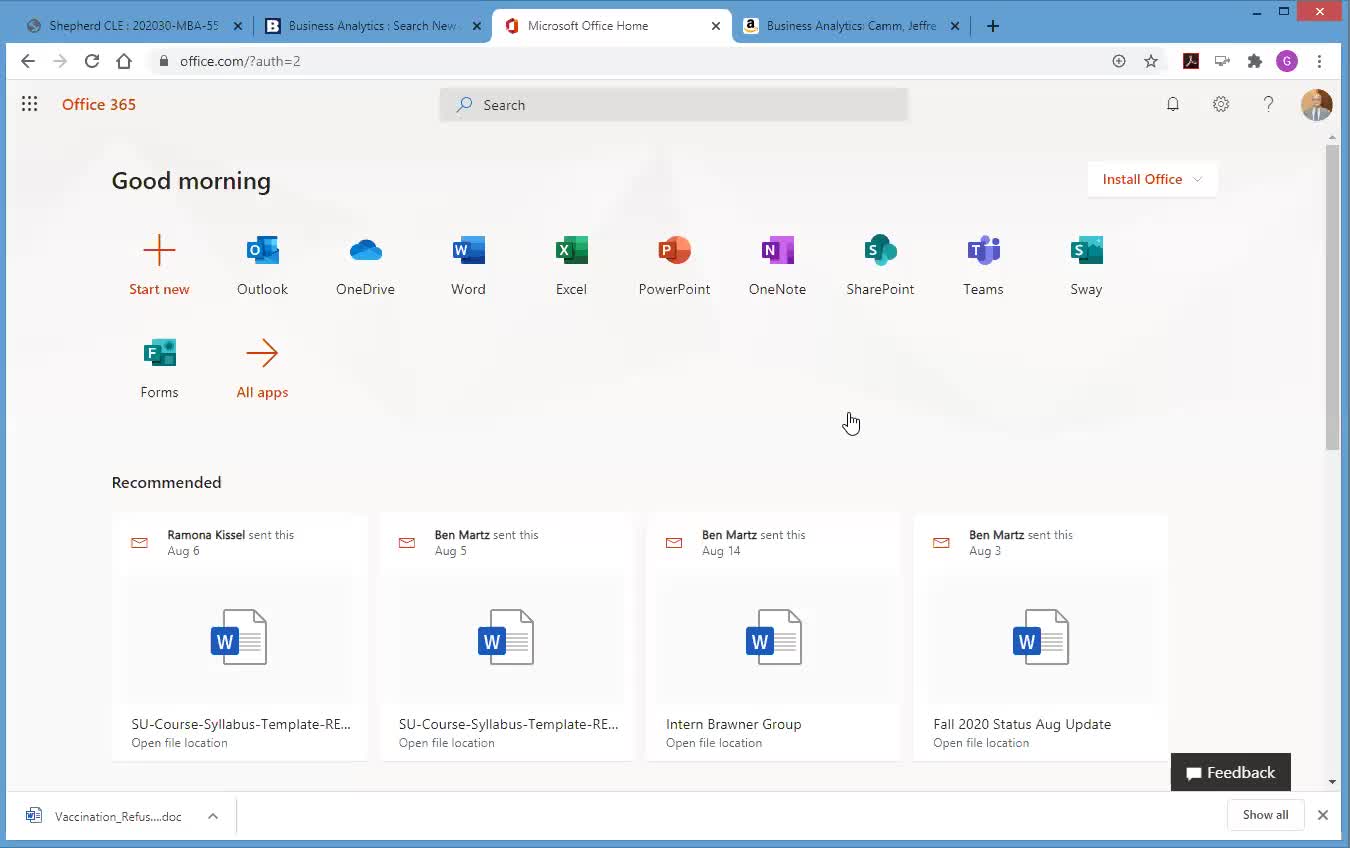The height and width of the screenshot is (848, 1350).
Task: Click the install/add to desktop icon in address bar
Action: coord(1119,61)
